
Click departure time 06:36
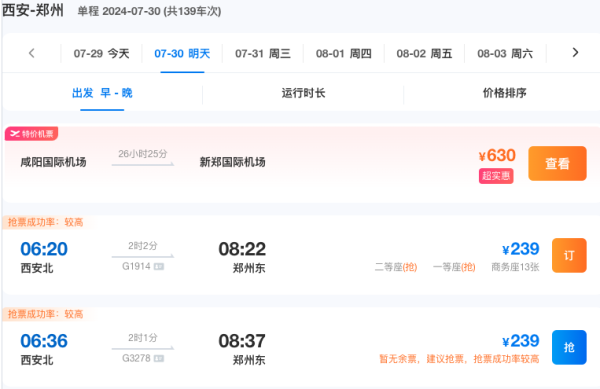[44, 341]
